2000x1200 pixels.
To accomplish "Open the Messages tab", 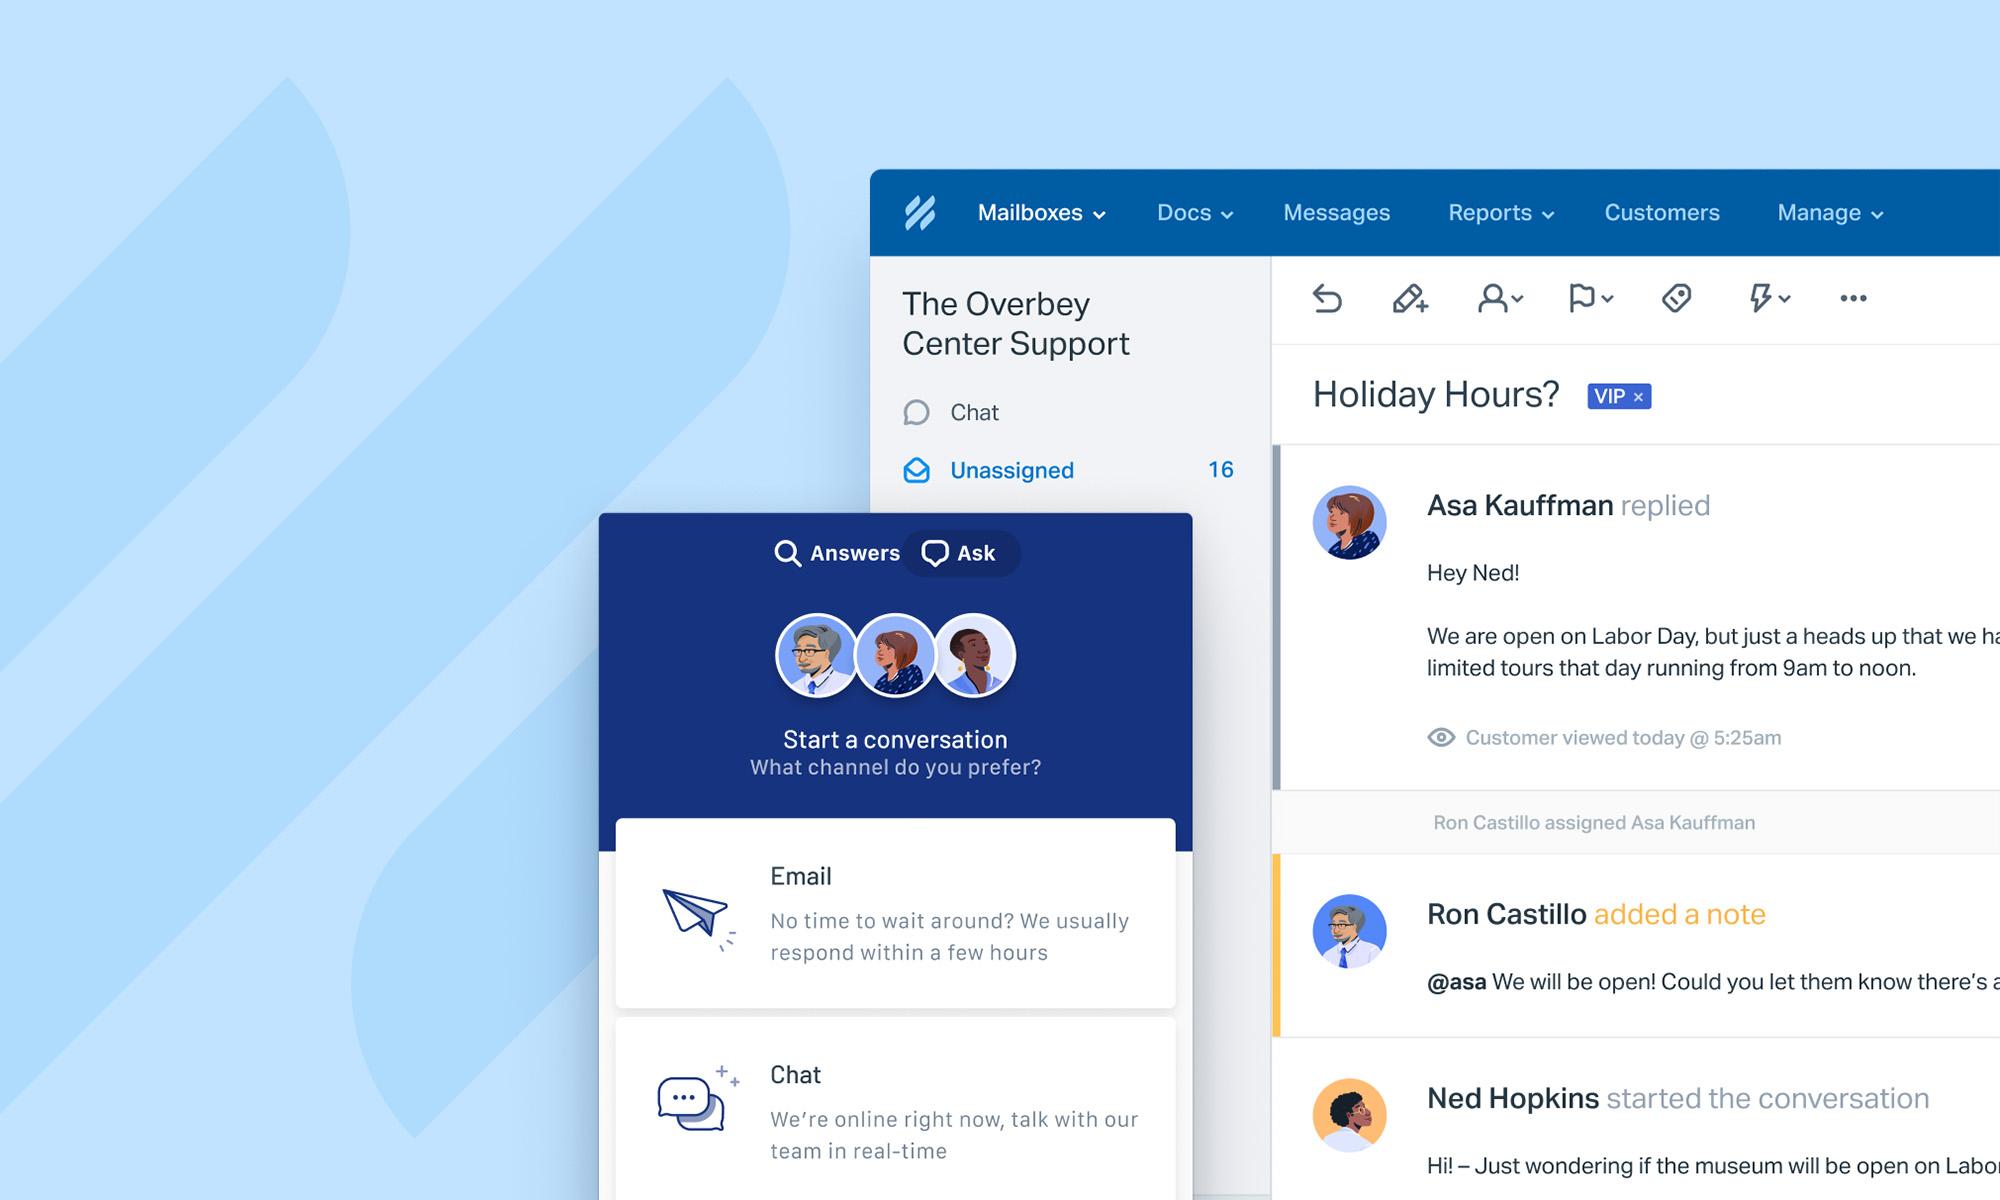I will click(1336, 211).
